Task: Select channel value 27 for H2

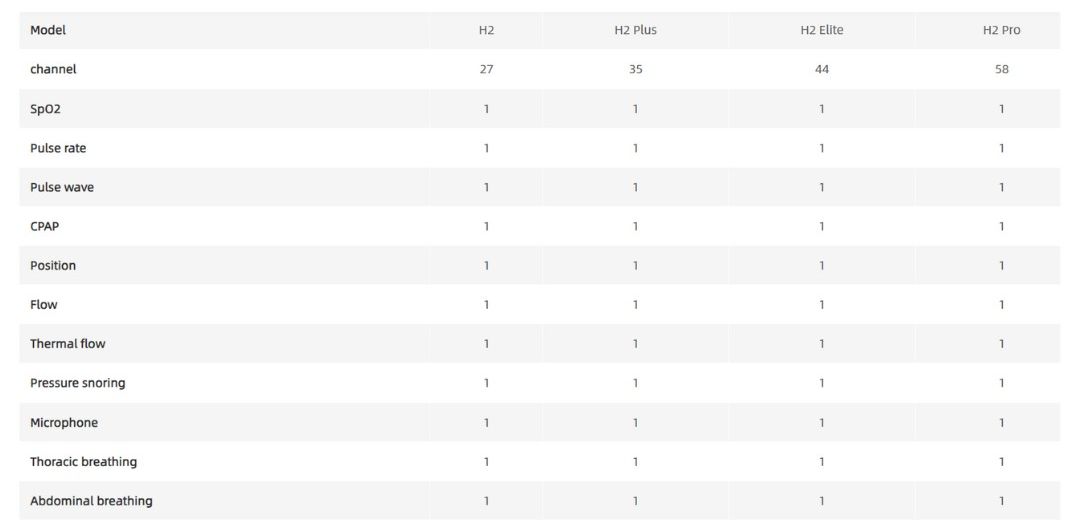Action: pos(486,69)
